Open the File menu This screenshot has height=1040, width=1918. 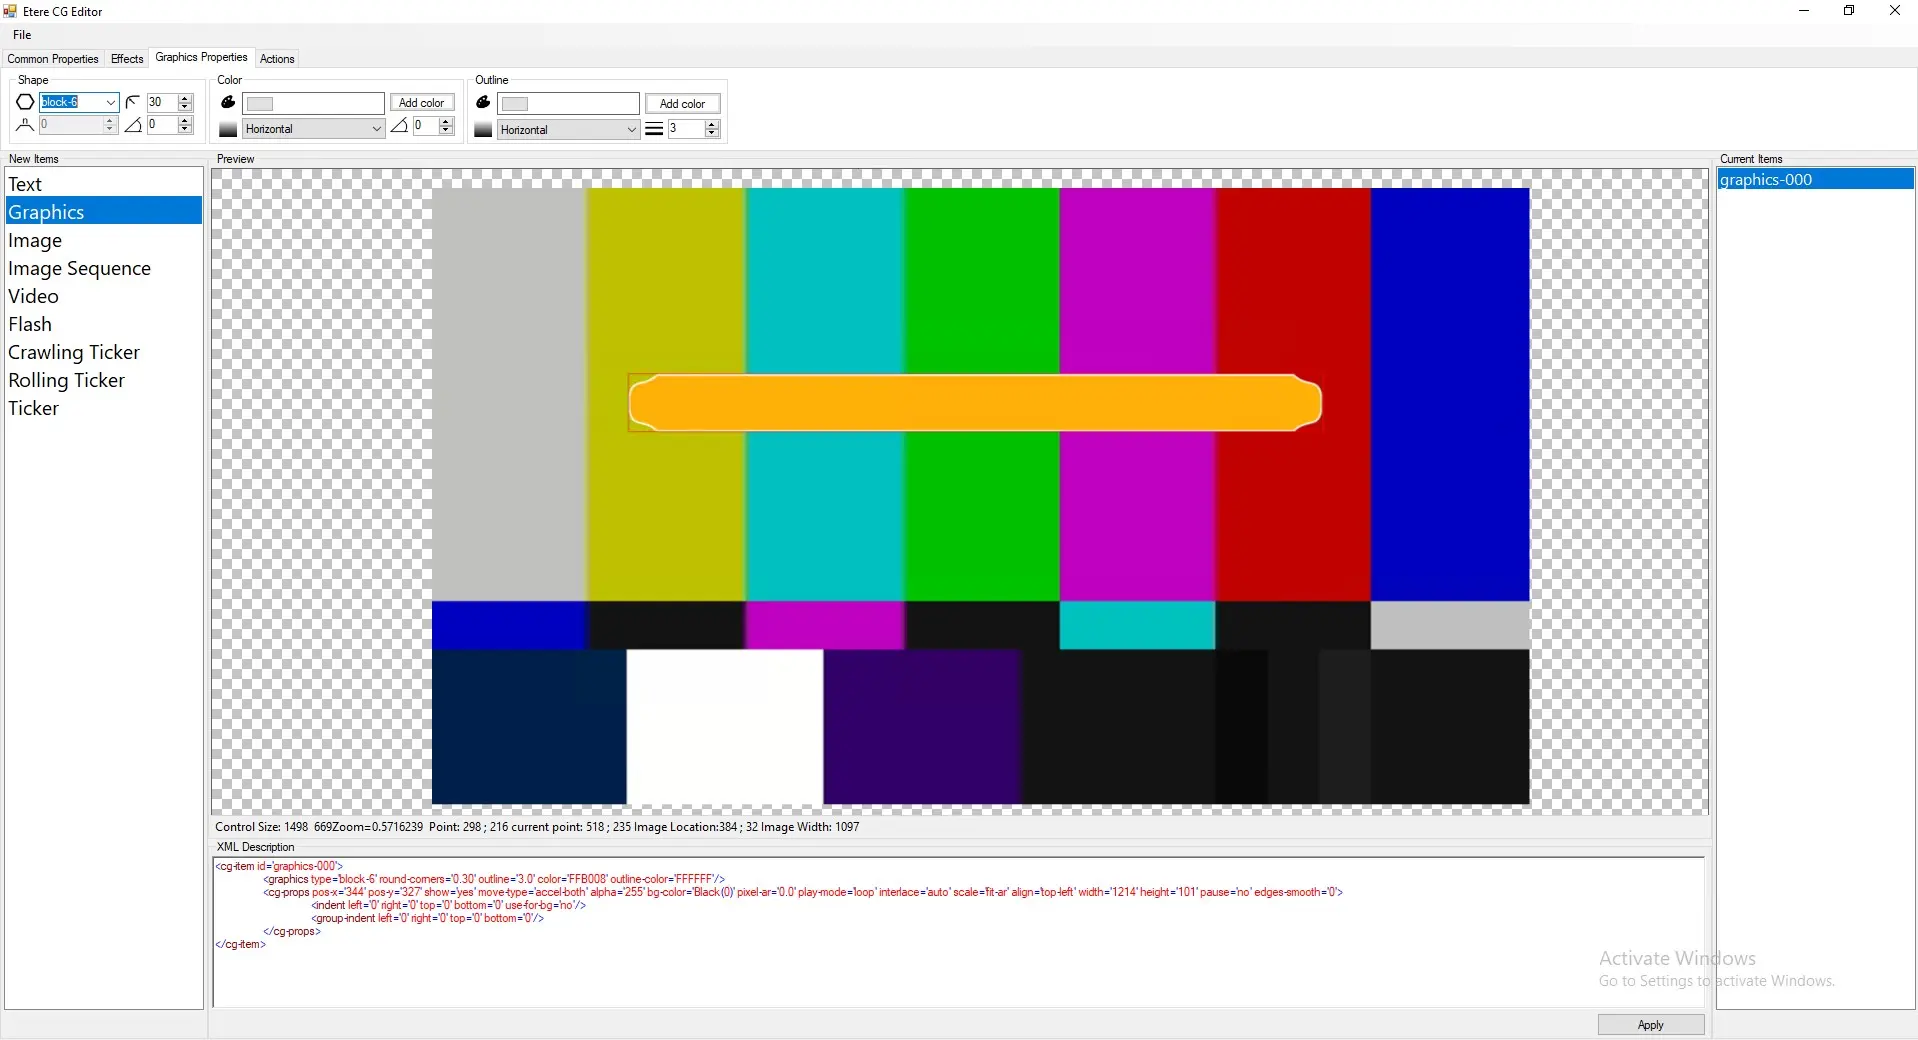pyautogui.click(x=22, y=35)
